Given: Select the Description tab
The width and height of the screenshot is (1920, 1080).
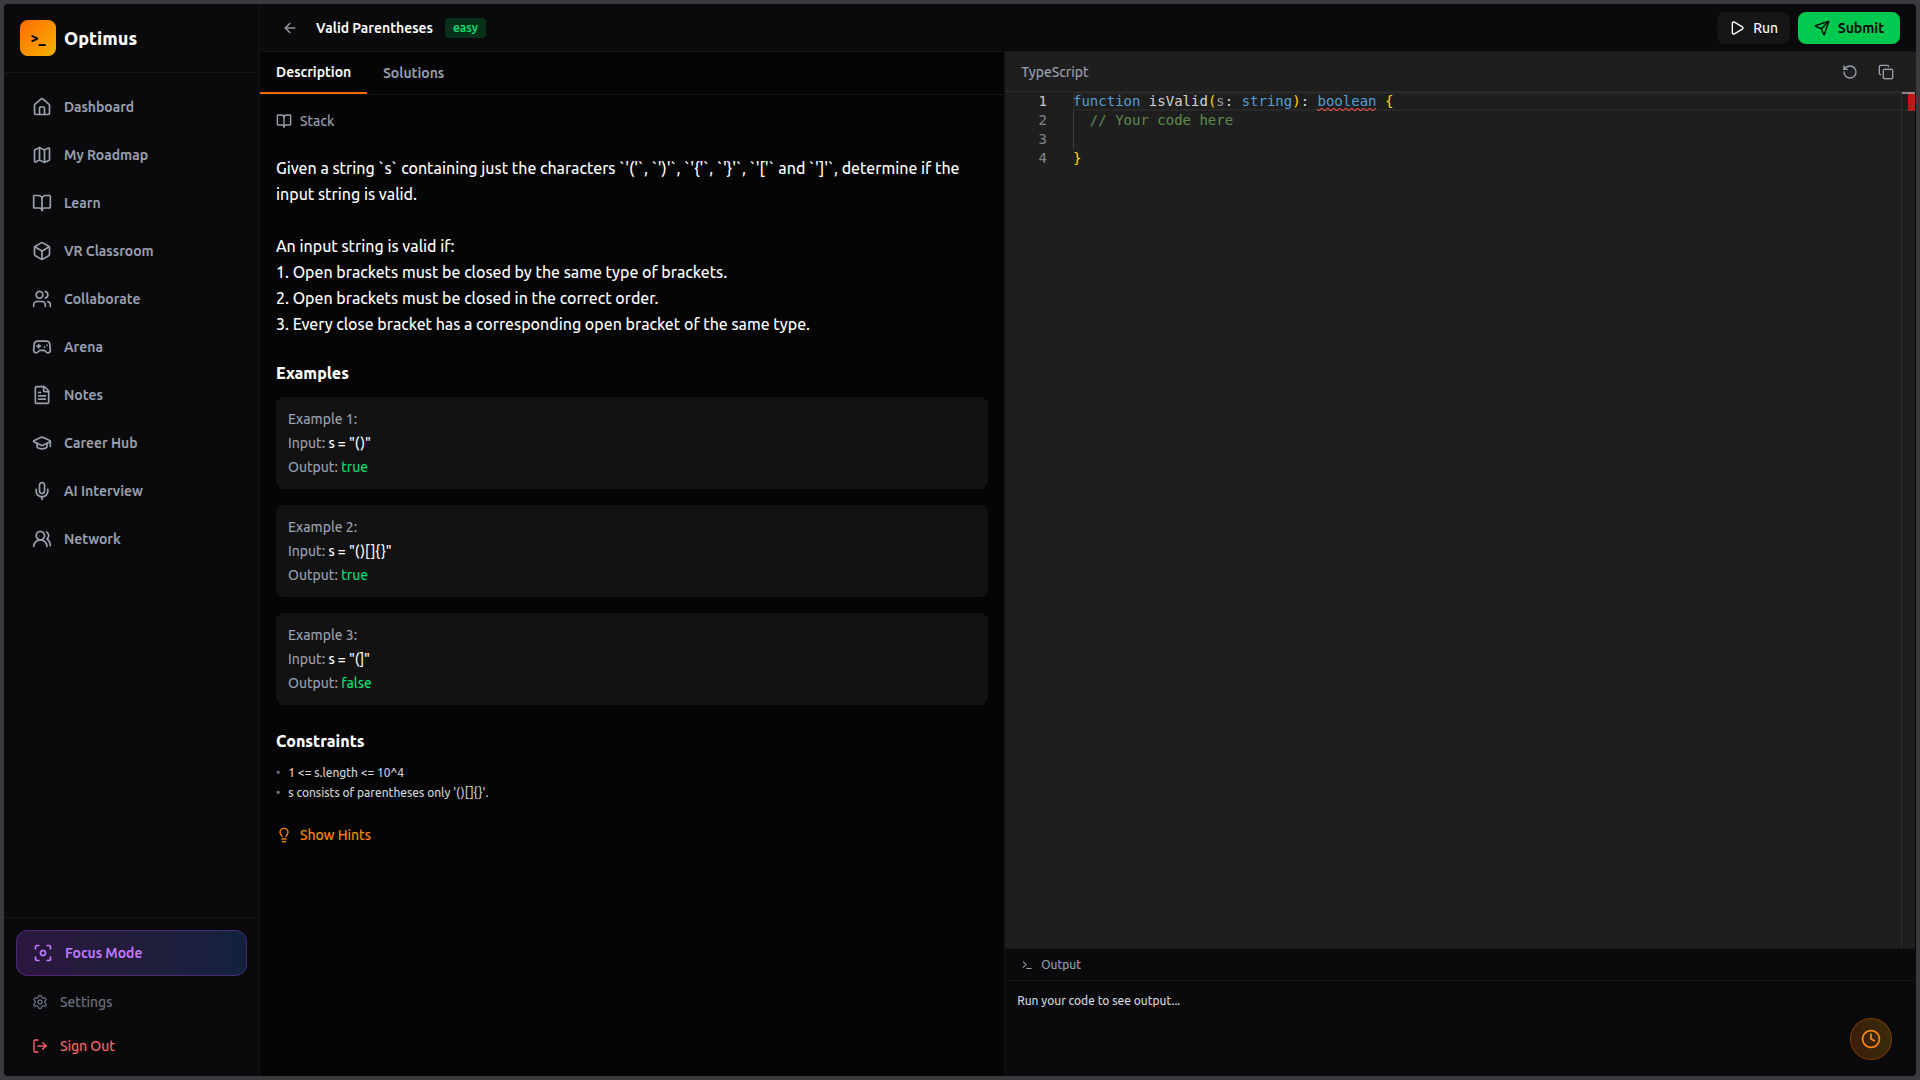Looking at the screenshot, I should click(x=313, y=72).
